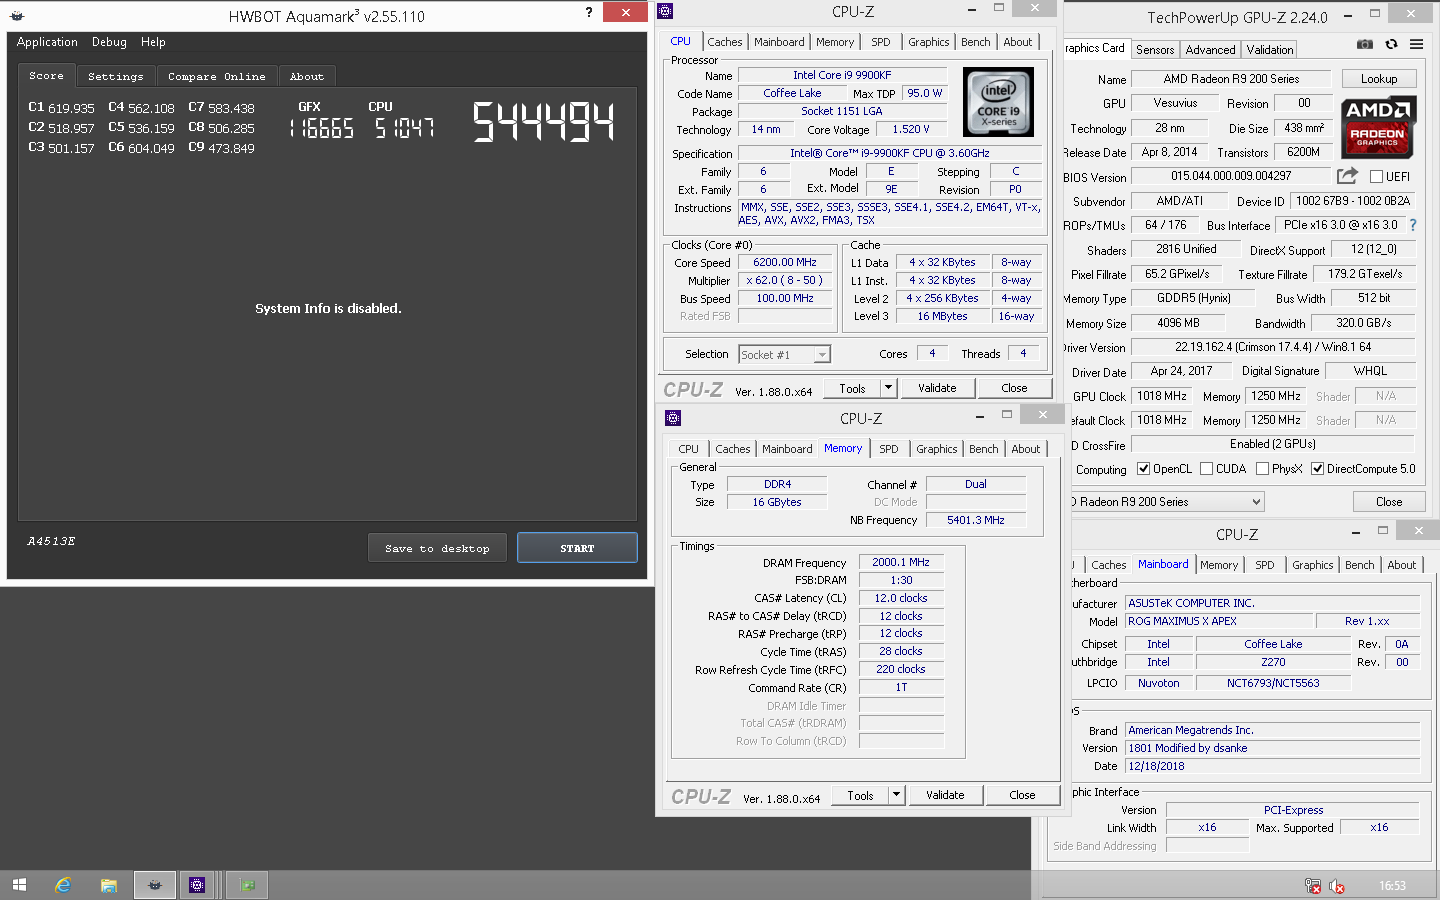The image size is (1440, 900).
Task: Click the HWBOT Aquamark help question mark
Action: (588, 12)
